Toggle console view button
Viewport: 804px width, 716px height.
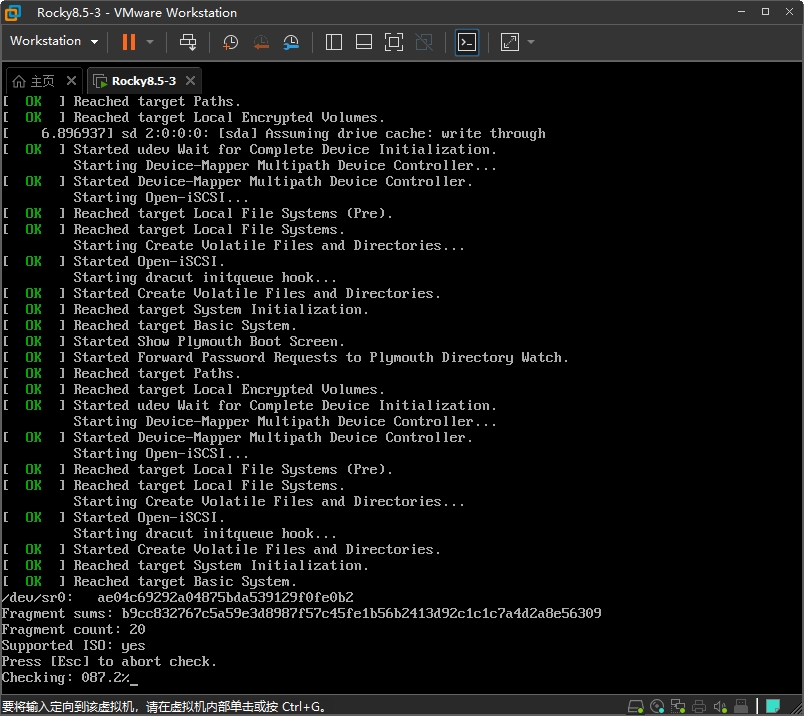click(x=467, y=42)
